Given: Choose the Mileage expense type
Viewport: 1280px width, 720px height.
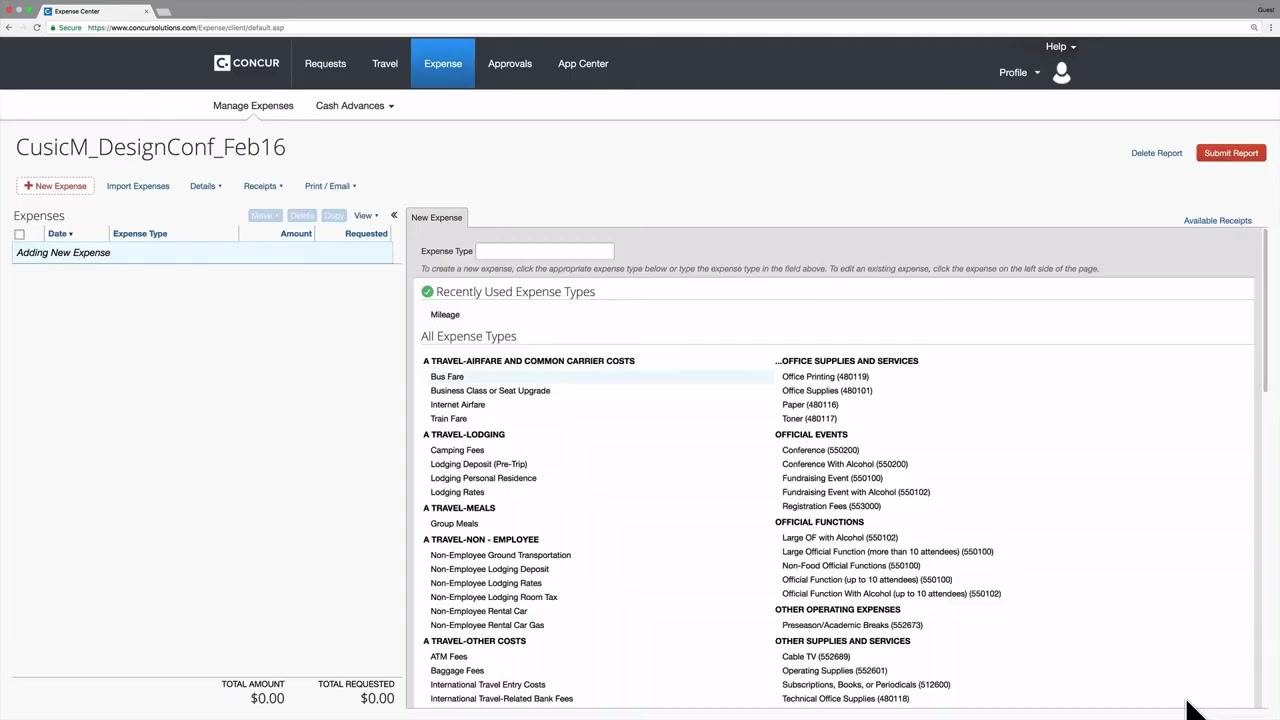Looking at the screenshot, I should pos(445,314).
